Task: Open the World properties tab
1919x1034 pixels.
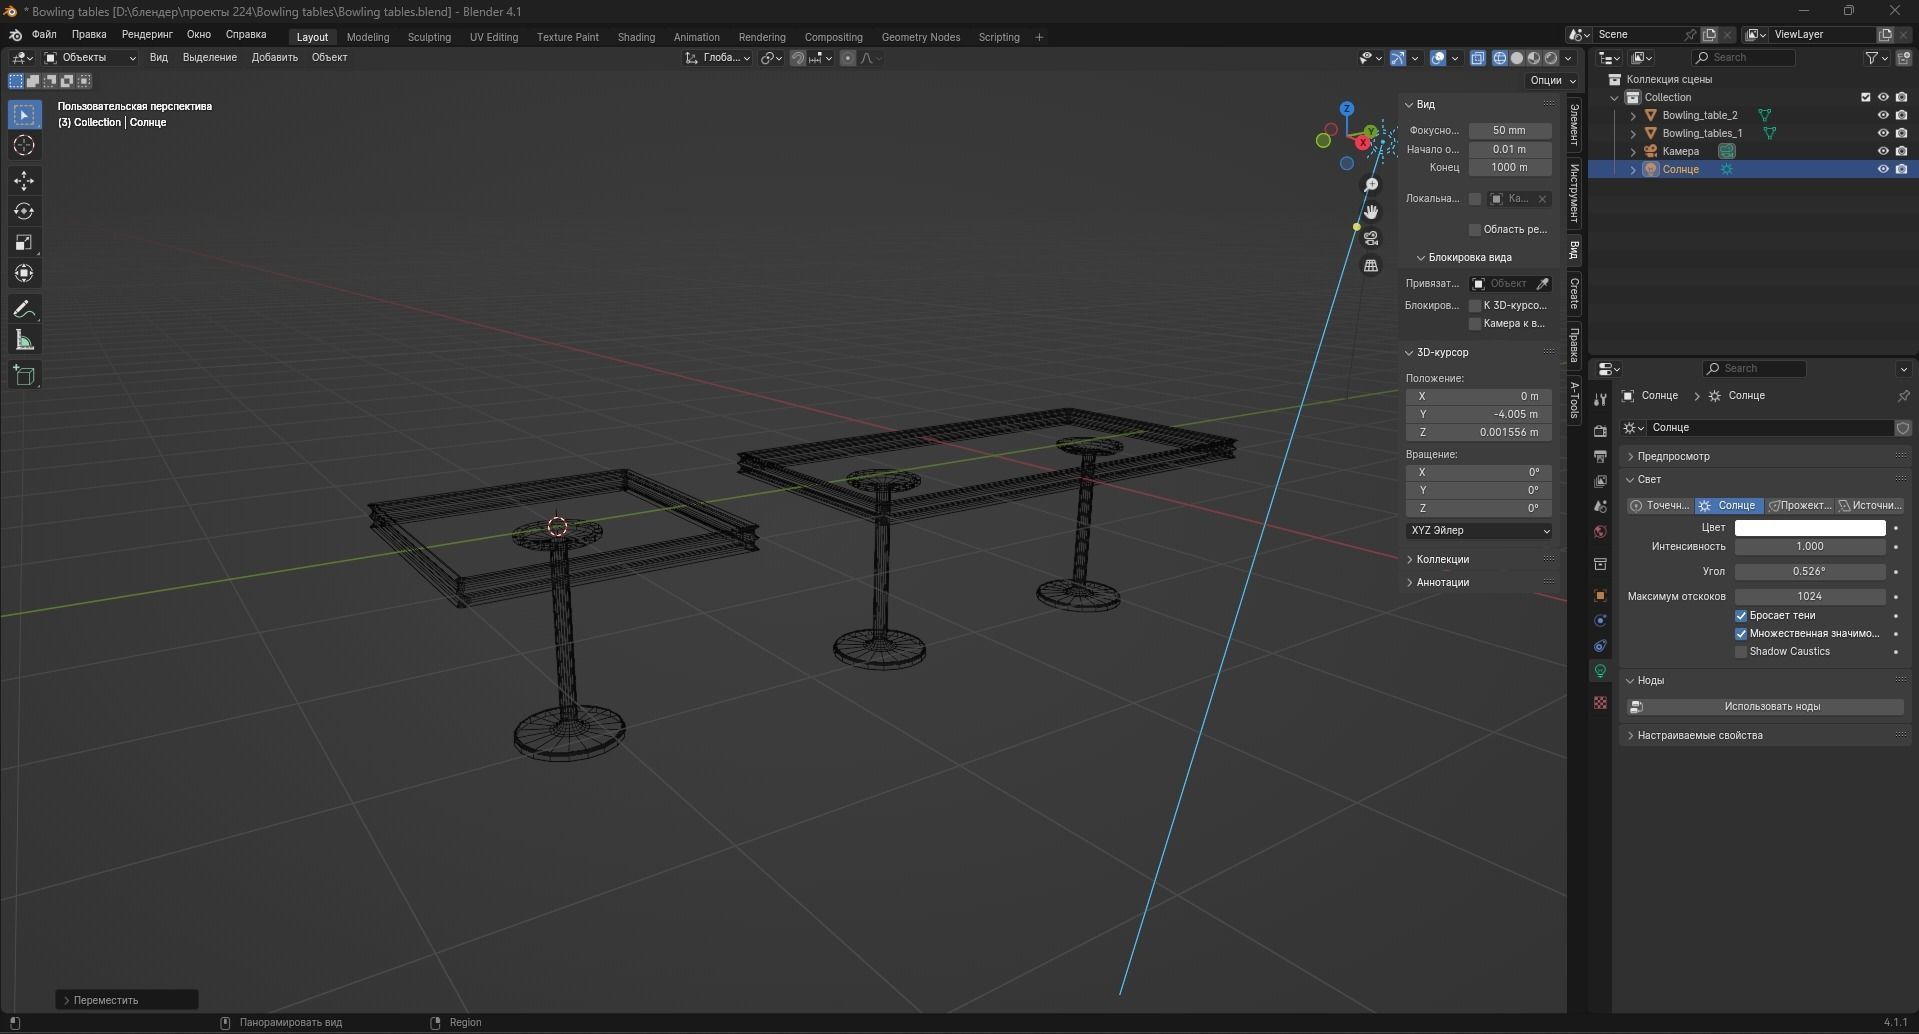Action: 1600,531
